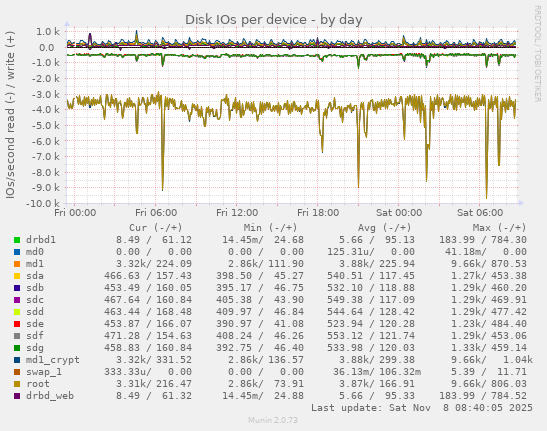547x431 pixels.
Task: Select the root legend label
Action: 38,384
